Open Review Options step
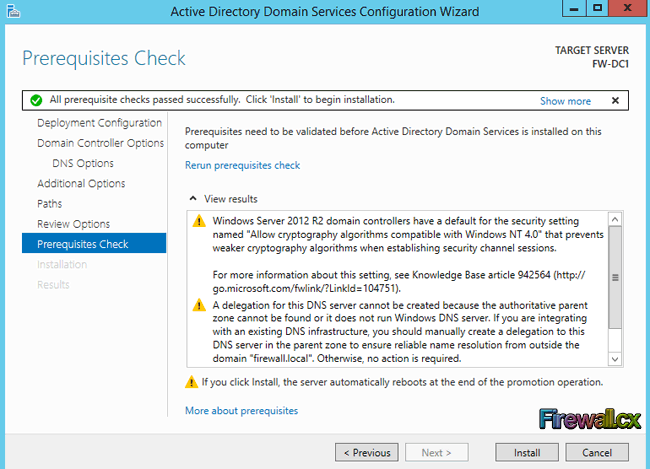This screenshot has height=469, width=650. [x=74, y=224]
